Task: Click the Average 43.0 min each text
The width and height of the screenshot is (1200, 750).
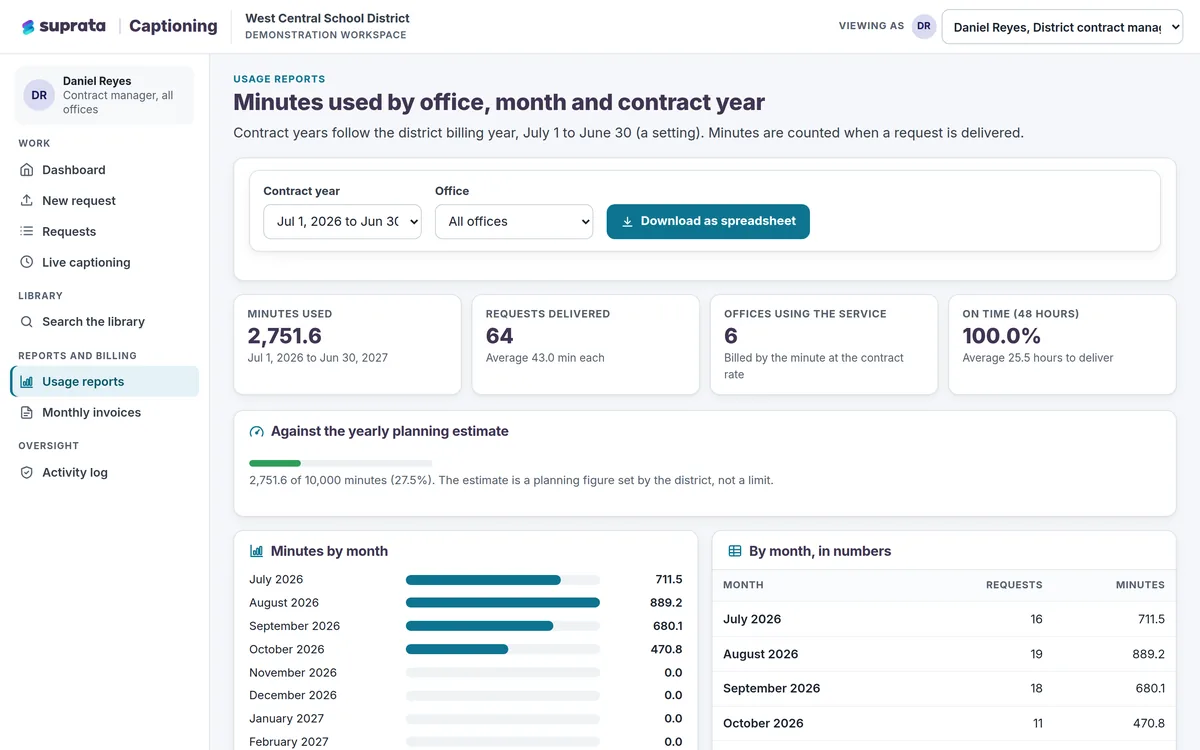Action: click(545, 358)
